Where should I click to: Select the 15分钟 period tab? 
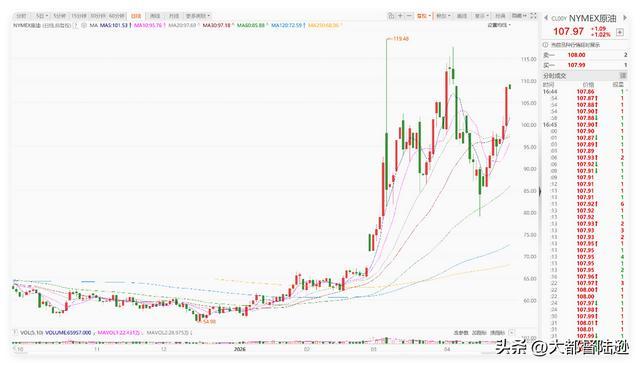(x=79, y=16)
